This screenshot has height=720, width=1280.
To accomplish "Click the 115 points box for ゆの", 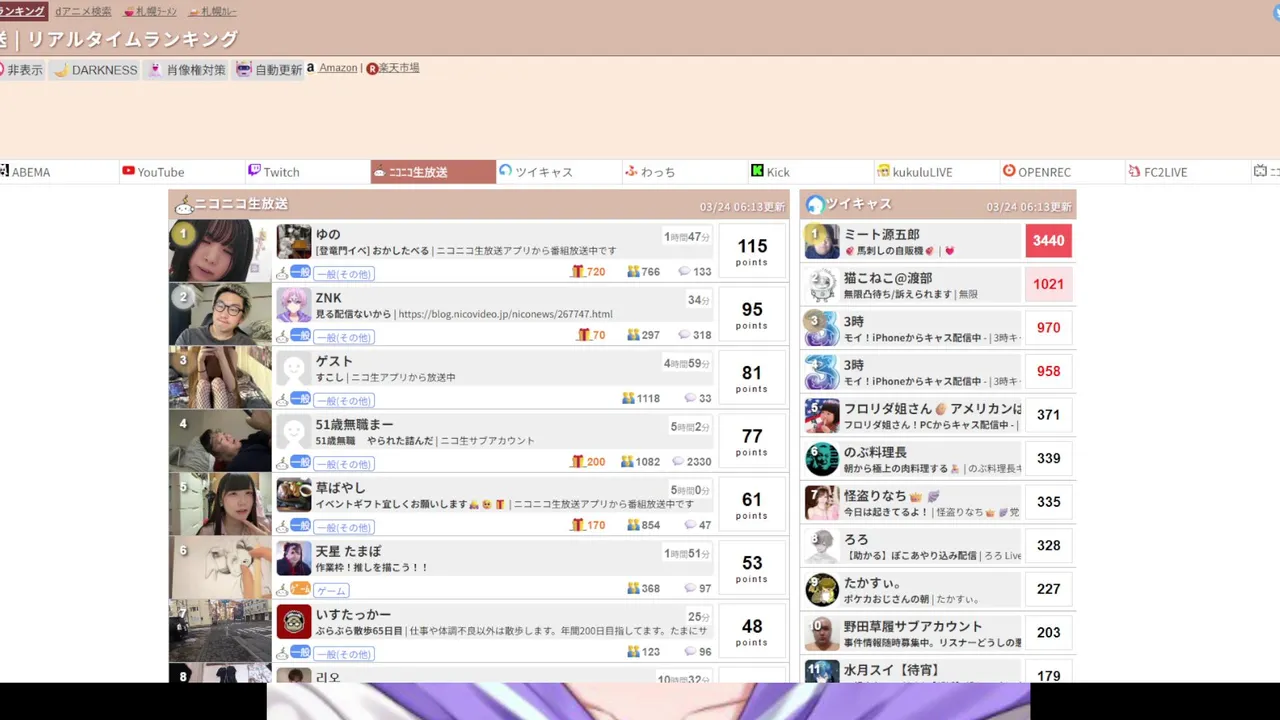I will click(752, 251).
